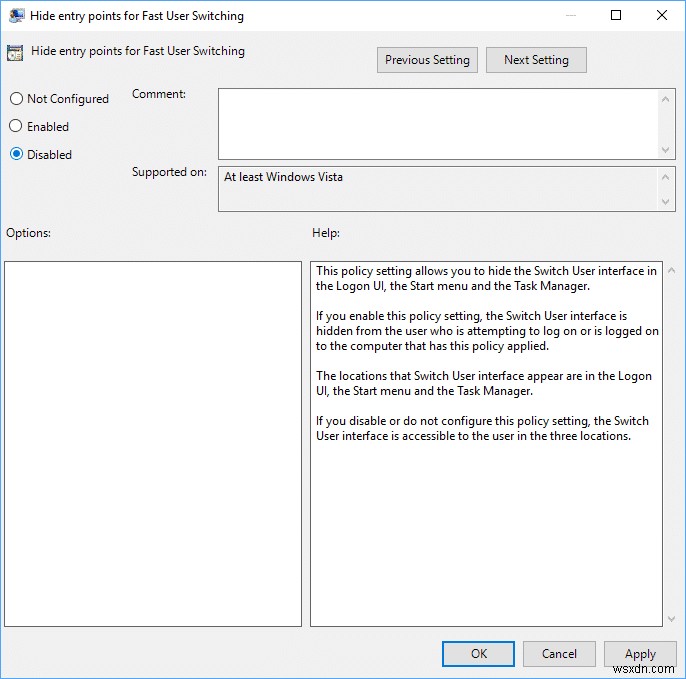Click the 'At least Windows Vista' field
The width and height of the screenshot is (686, 679).
point(438,188)
